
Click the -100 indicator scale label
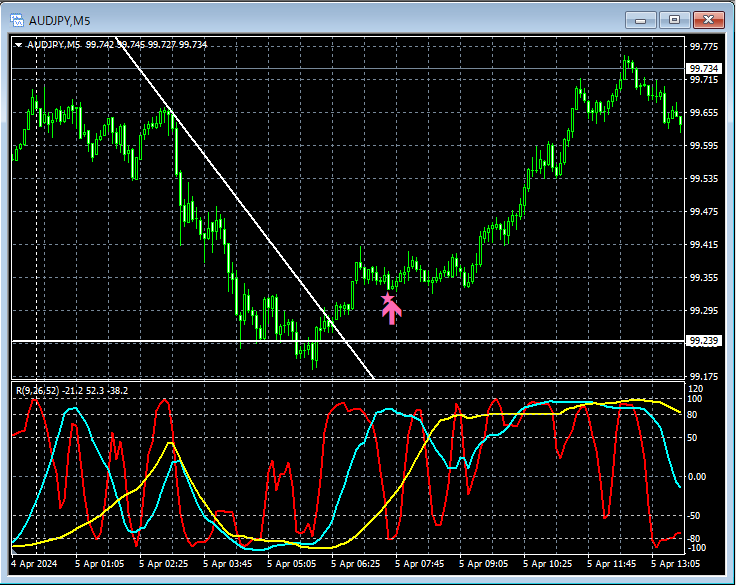click(697, 547)
